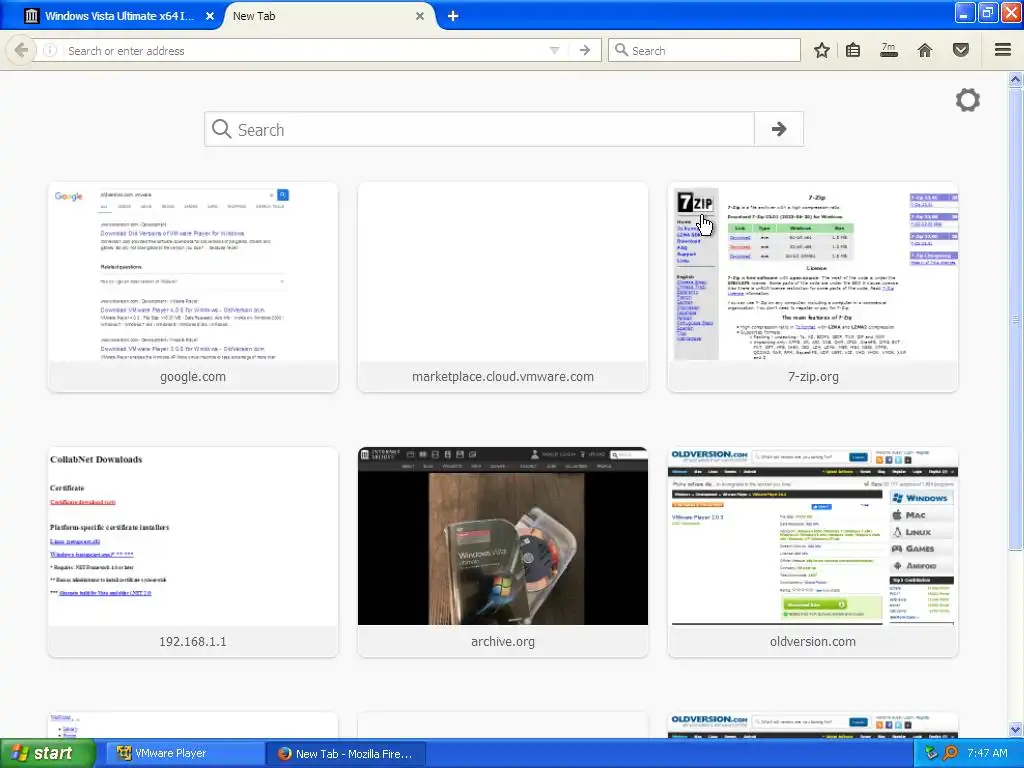This screenshot has width=1024, height=768.
Task: Open new tab page settings gear
Action: (967, 100)
